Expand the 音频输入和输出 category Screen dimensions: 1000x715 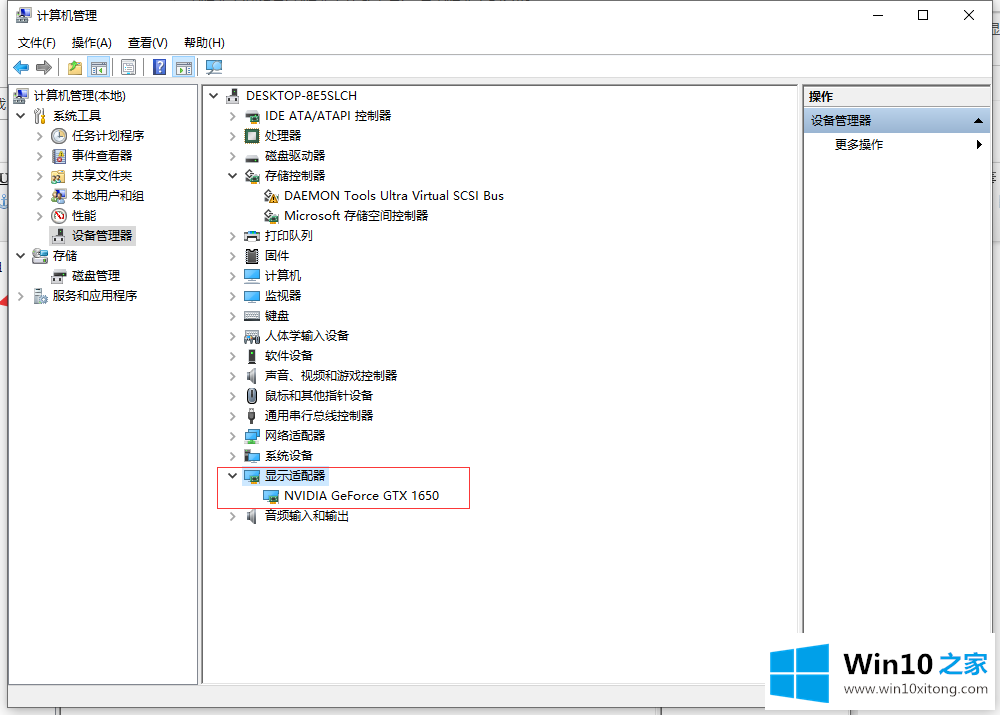coord(233,516)
